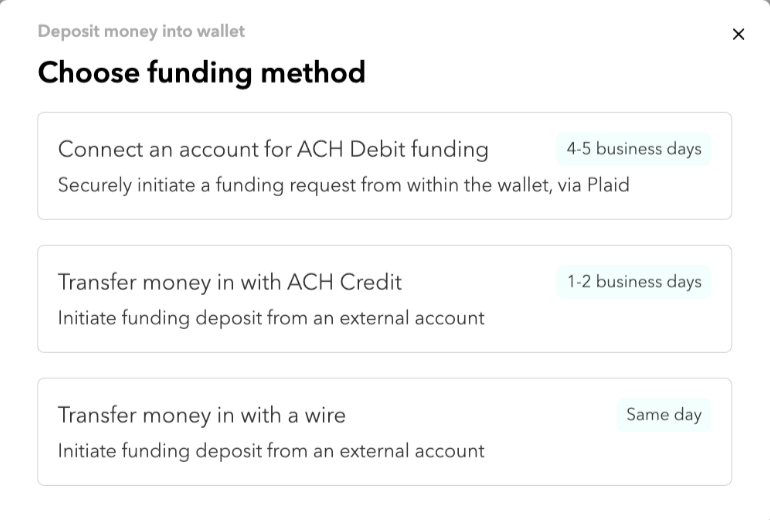The width and height of the screenshot is (770, 520).
Task: Click the 'Choose funding method' heading
Action: point(201,73)
